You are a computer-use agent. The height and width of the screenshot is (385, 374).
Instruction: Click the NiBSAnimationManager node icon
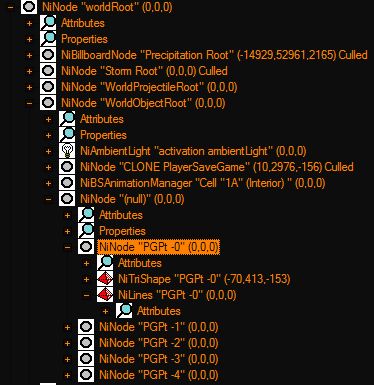pyautogui.click(x=67, y=183)
